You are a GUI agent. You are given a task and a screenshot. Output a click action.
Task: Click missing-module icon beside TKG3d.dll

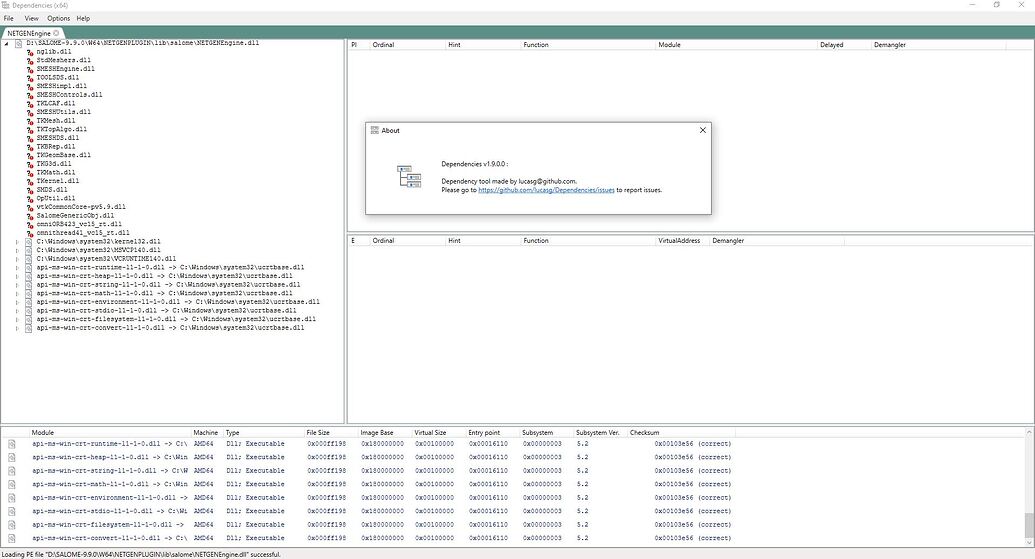point(30,164)
